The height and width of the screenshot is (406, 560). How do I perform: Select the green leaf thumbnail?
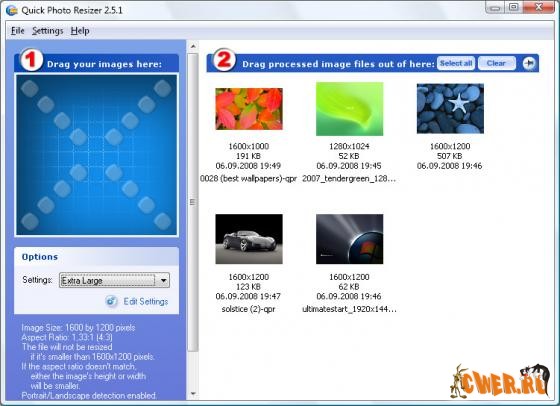(x=349, y=109)
